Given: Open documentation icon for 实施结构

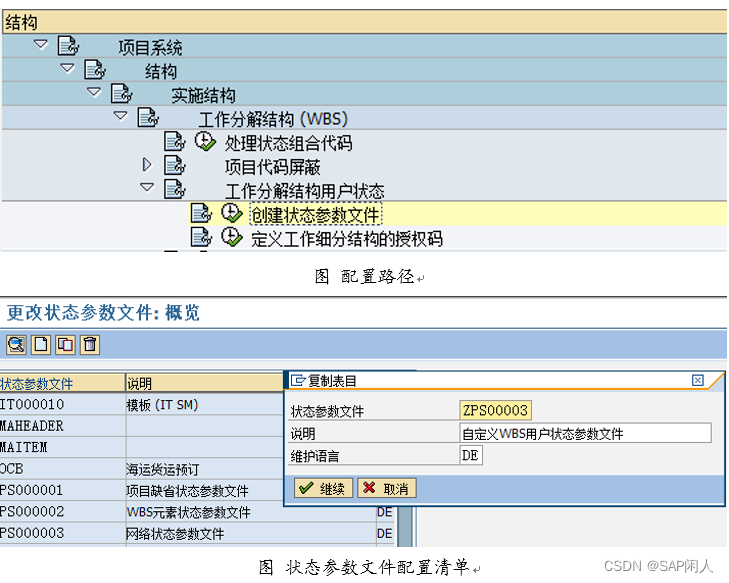Looking at the screenshot, I should click(x=122, y=93).
